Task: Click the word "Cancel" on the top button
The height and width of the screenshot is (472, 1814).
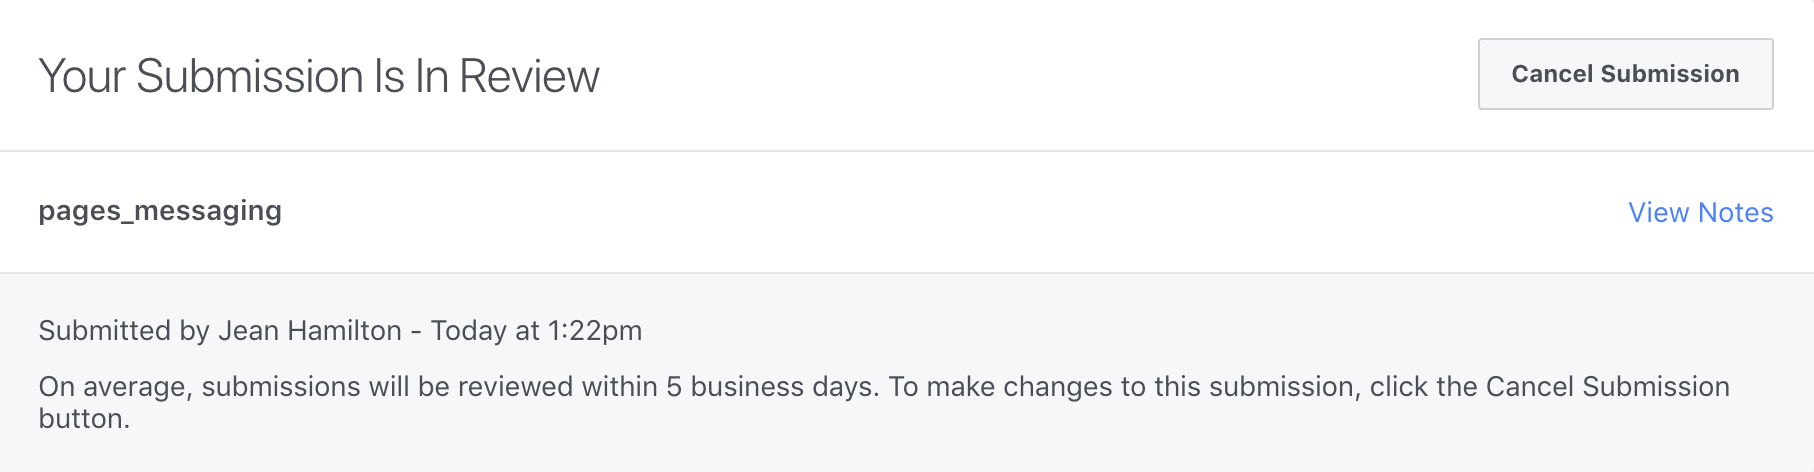Action: tap(1552, 74)
